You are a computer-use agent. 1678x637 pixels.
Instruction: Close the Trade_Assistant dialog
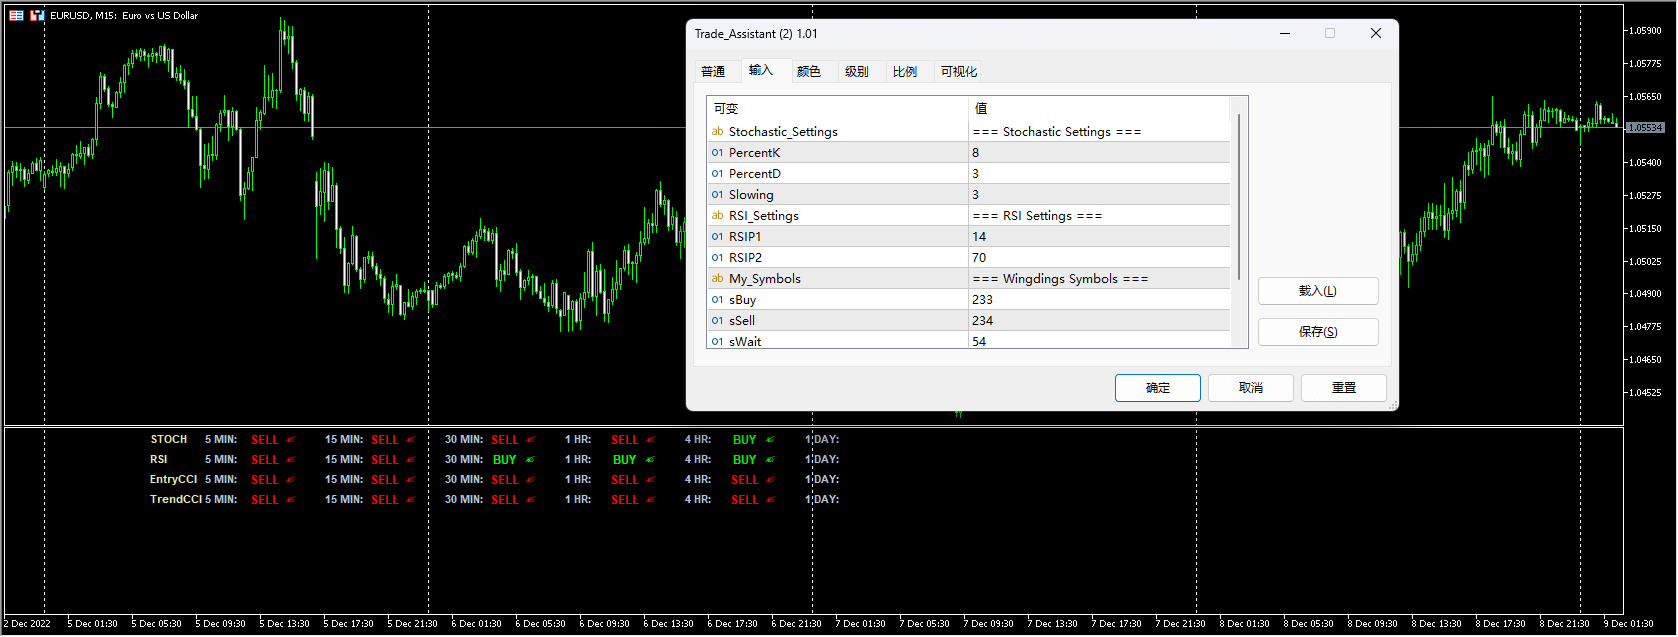[x=1376, y=33]
